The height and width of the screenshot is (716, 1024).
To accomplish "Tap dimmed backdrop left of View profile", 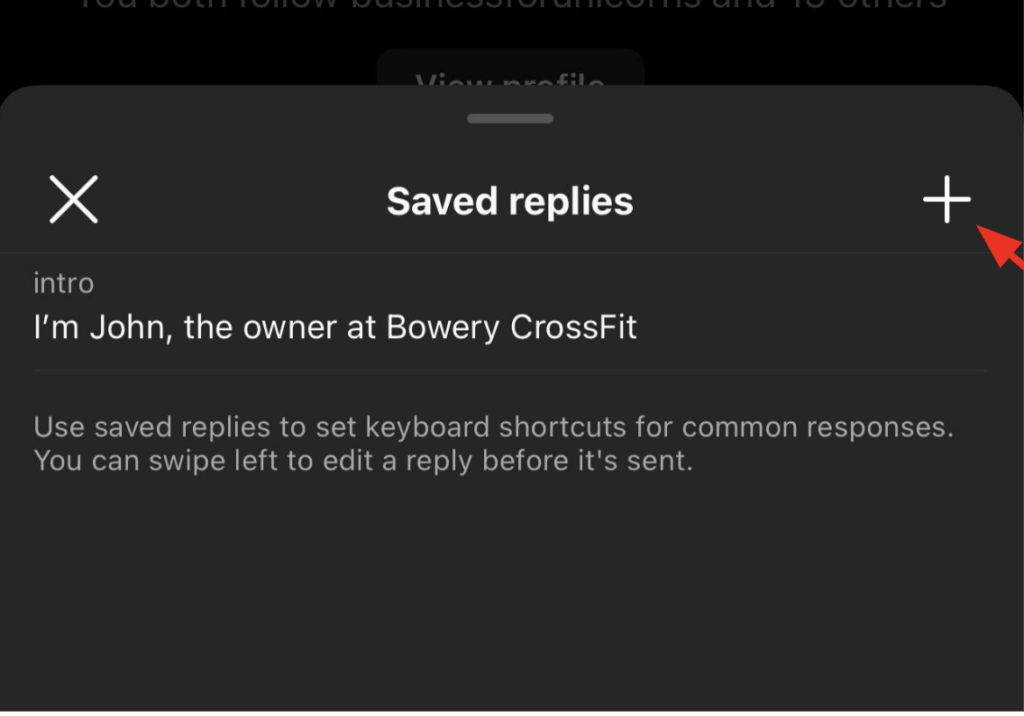I will pos(180,60).
